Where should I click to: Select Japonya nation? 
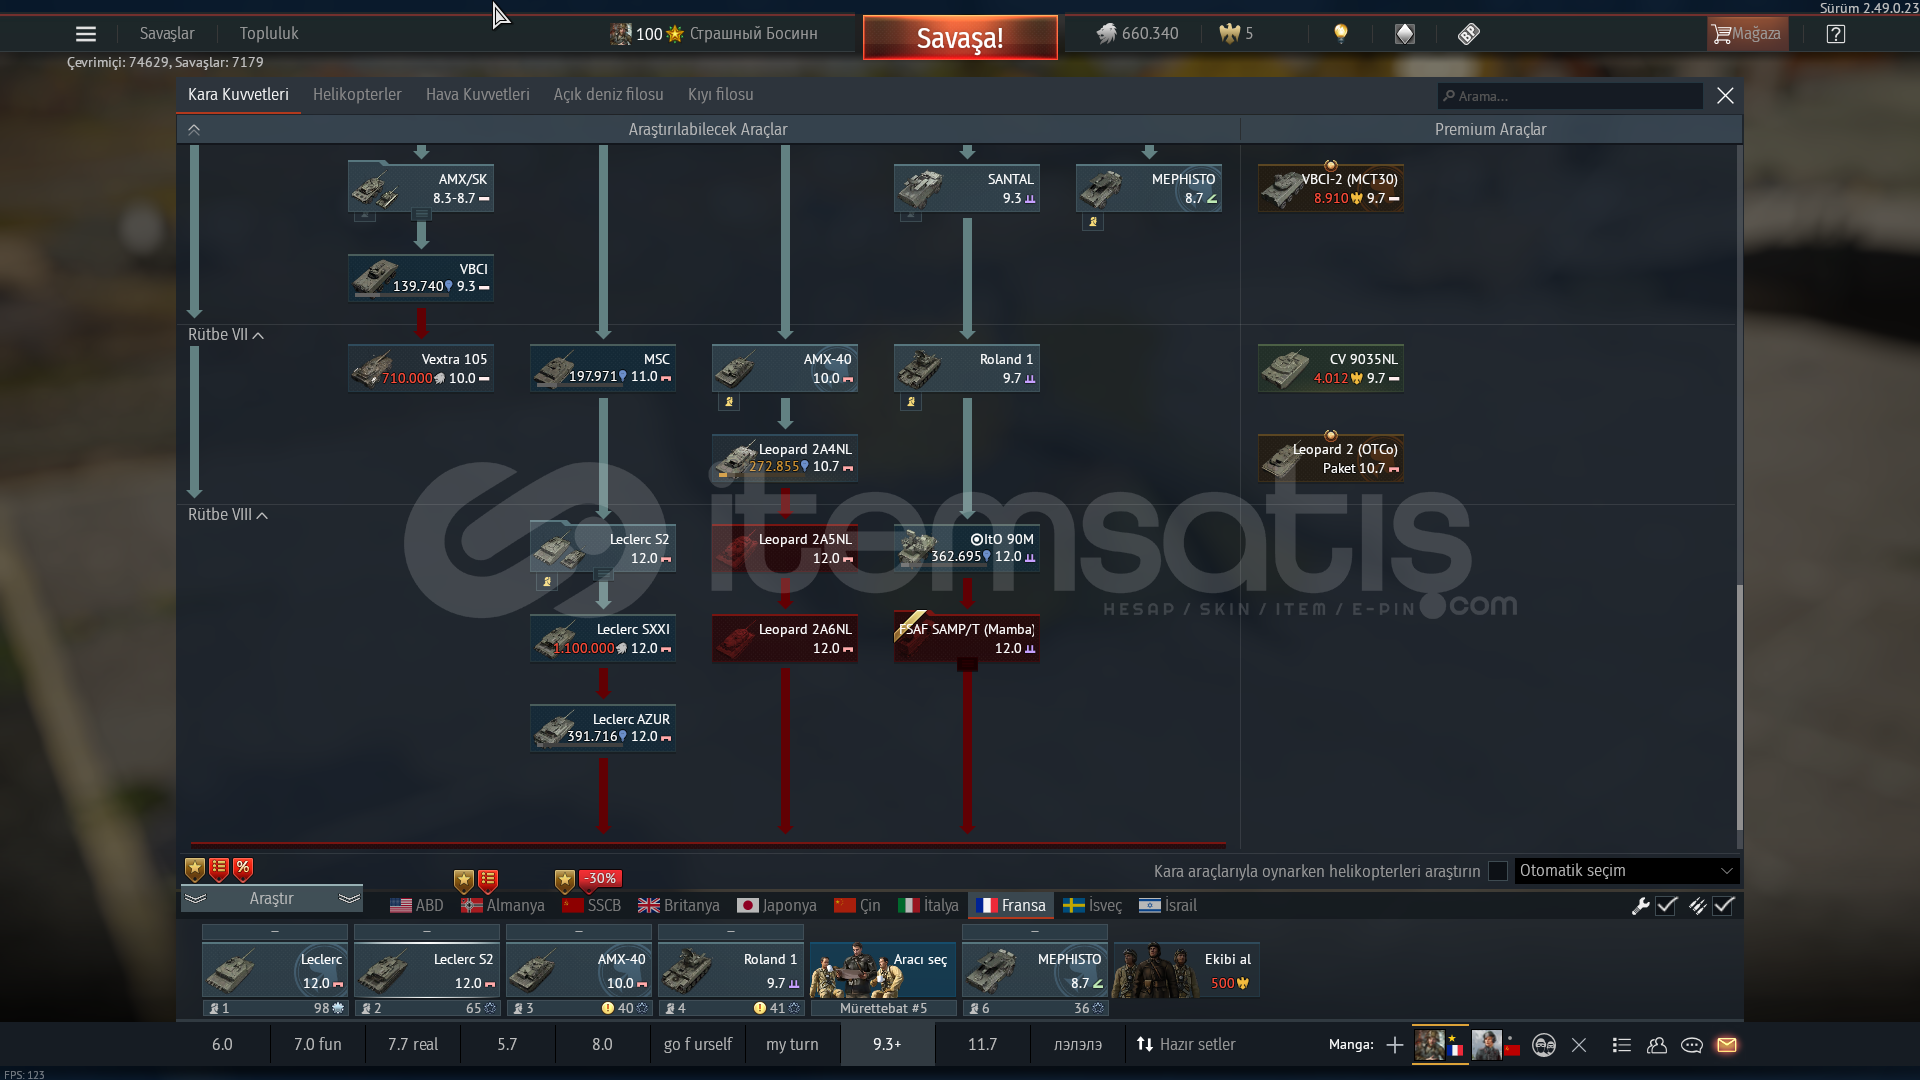tap(777, 905)
